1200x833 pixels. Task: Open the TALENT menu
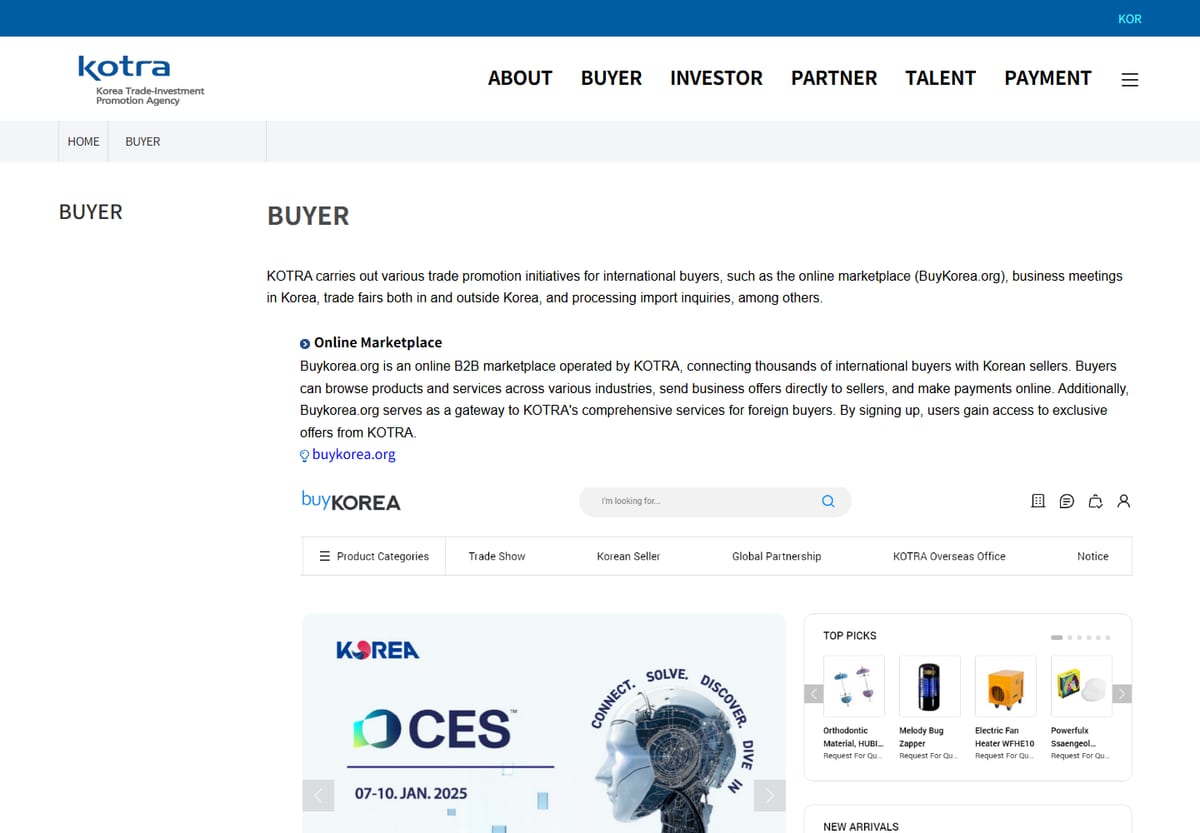(940, 78)
